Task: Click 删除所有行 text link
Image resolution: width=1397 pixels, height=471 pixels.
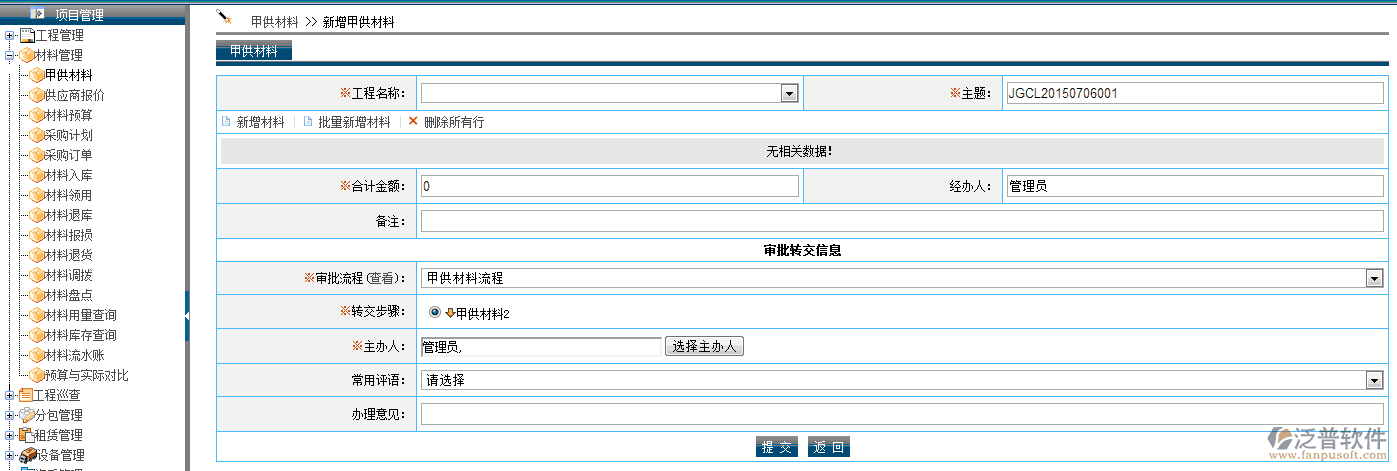Action: [x=454, y=122]
